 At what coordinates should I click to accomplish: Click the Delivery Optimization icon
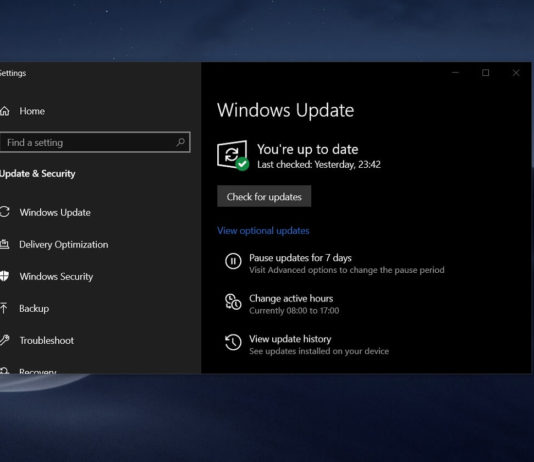coord(4,244)
